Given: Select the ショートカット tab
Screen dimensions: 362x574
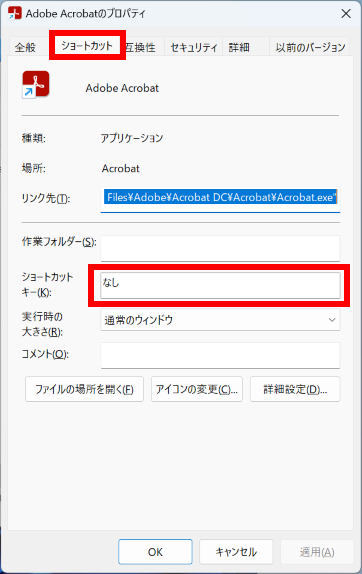Looking at the screenshot, I should [87, 46].
